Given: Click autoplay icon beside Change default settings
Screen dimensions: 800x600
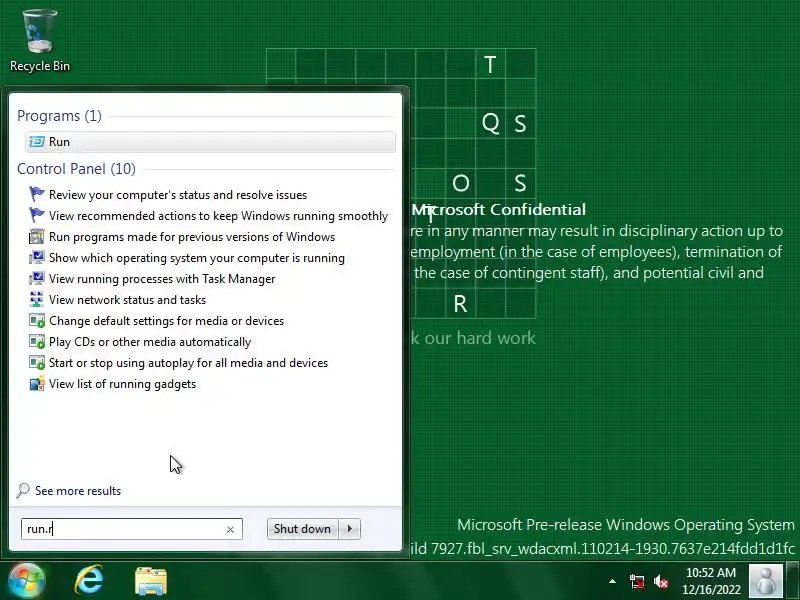Looking at the screenshot, I should click(37, 321).
